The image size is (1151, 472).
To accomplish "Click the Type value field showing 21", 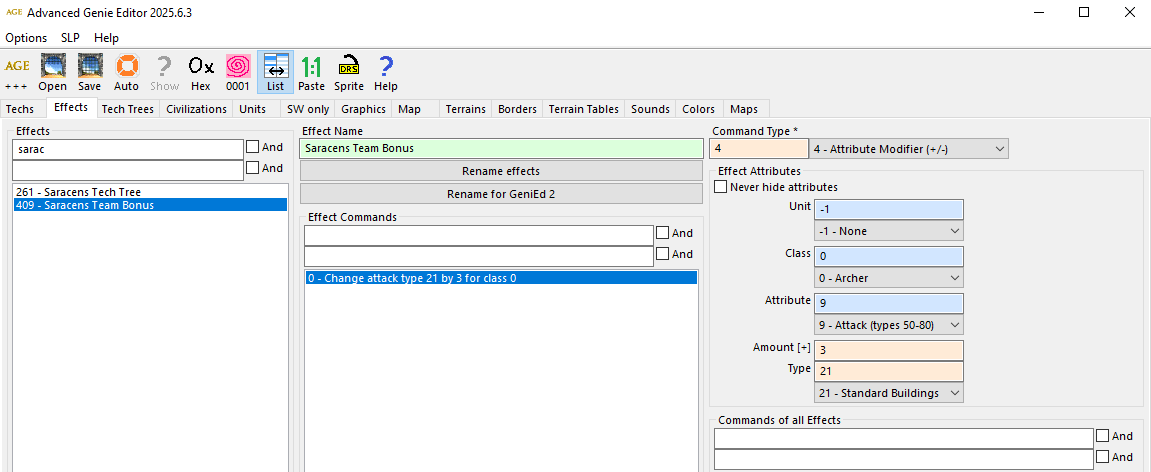I will [889, 371].
